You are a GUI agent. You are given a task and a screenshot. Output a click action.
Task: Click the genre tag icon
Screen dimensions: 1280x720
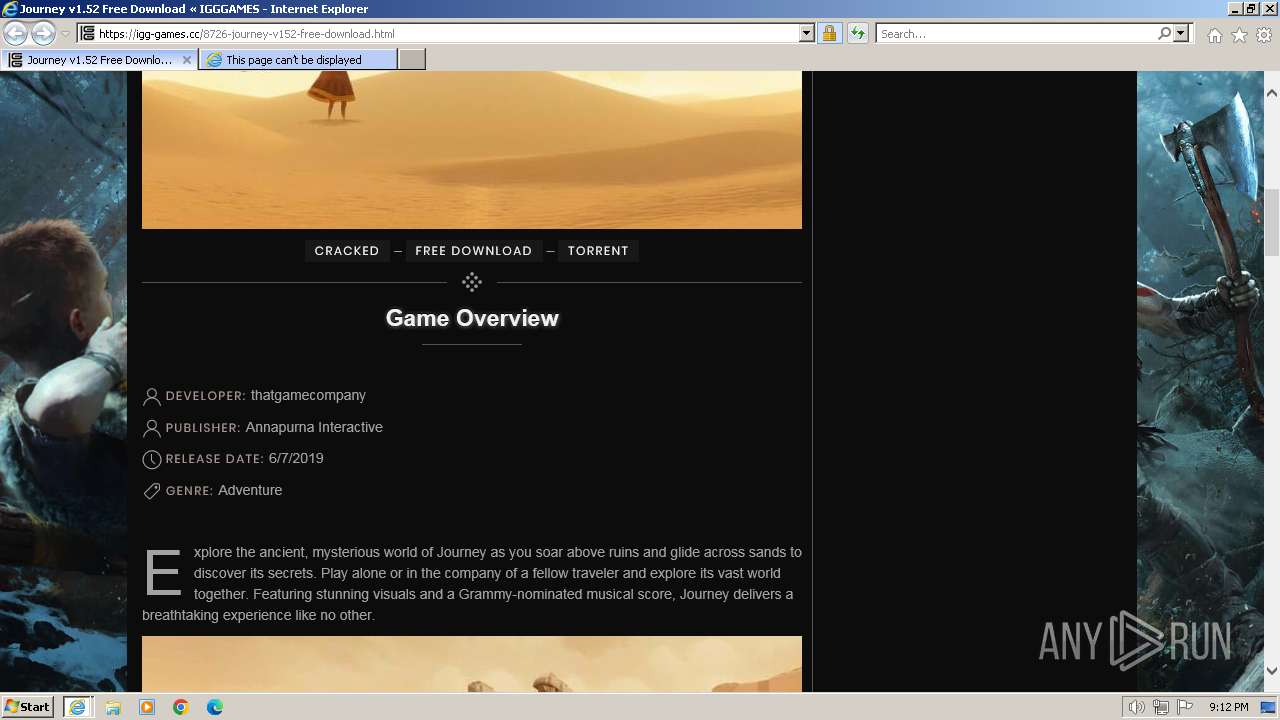click(152, 491)
